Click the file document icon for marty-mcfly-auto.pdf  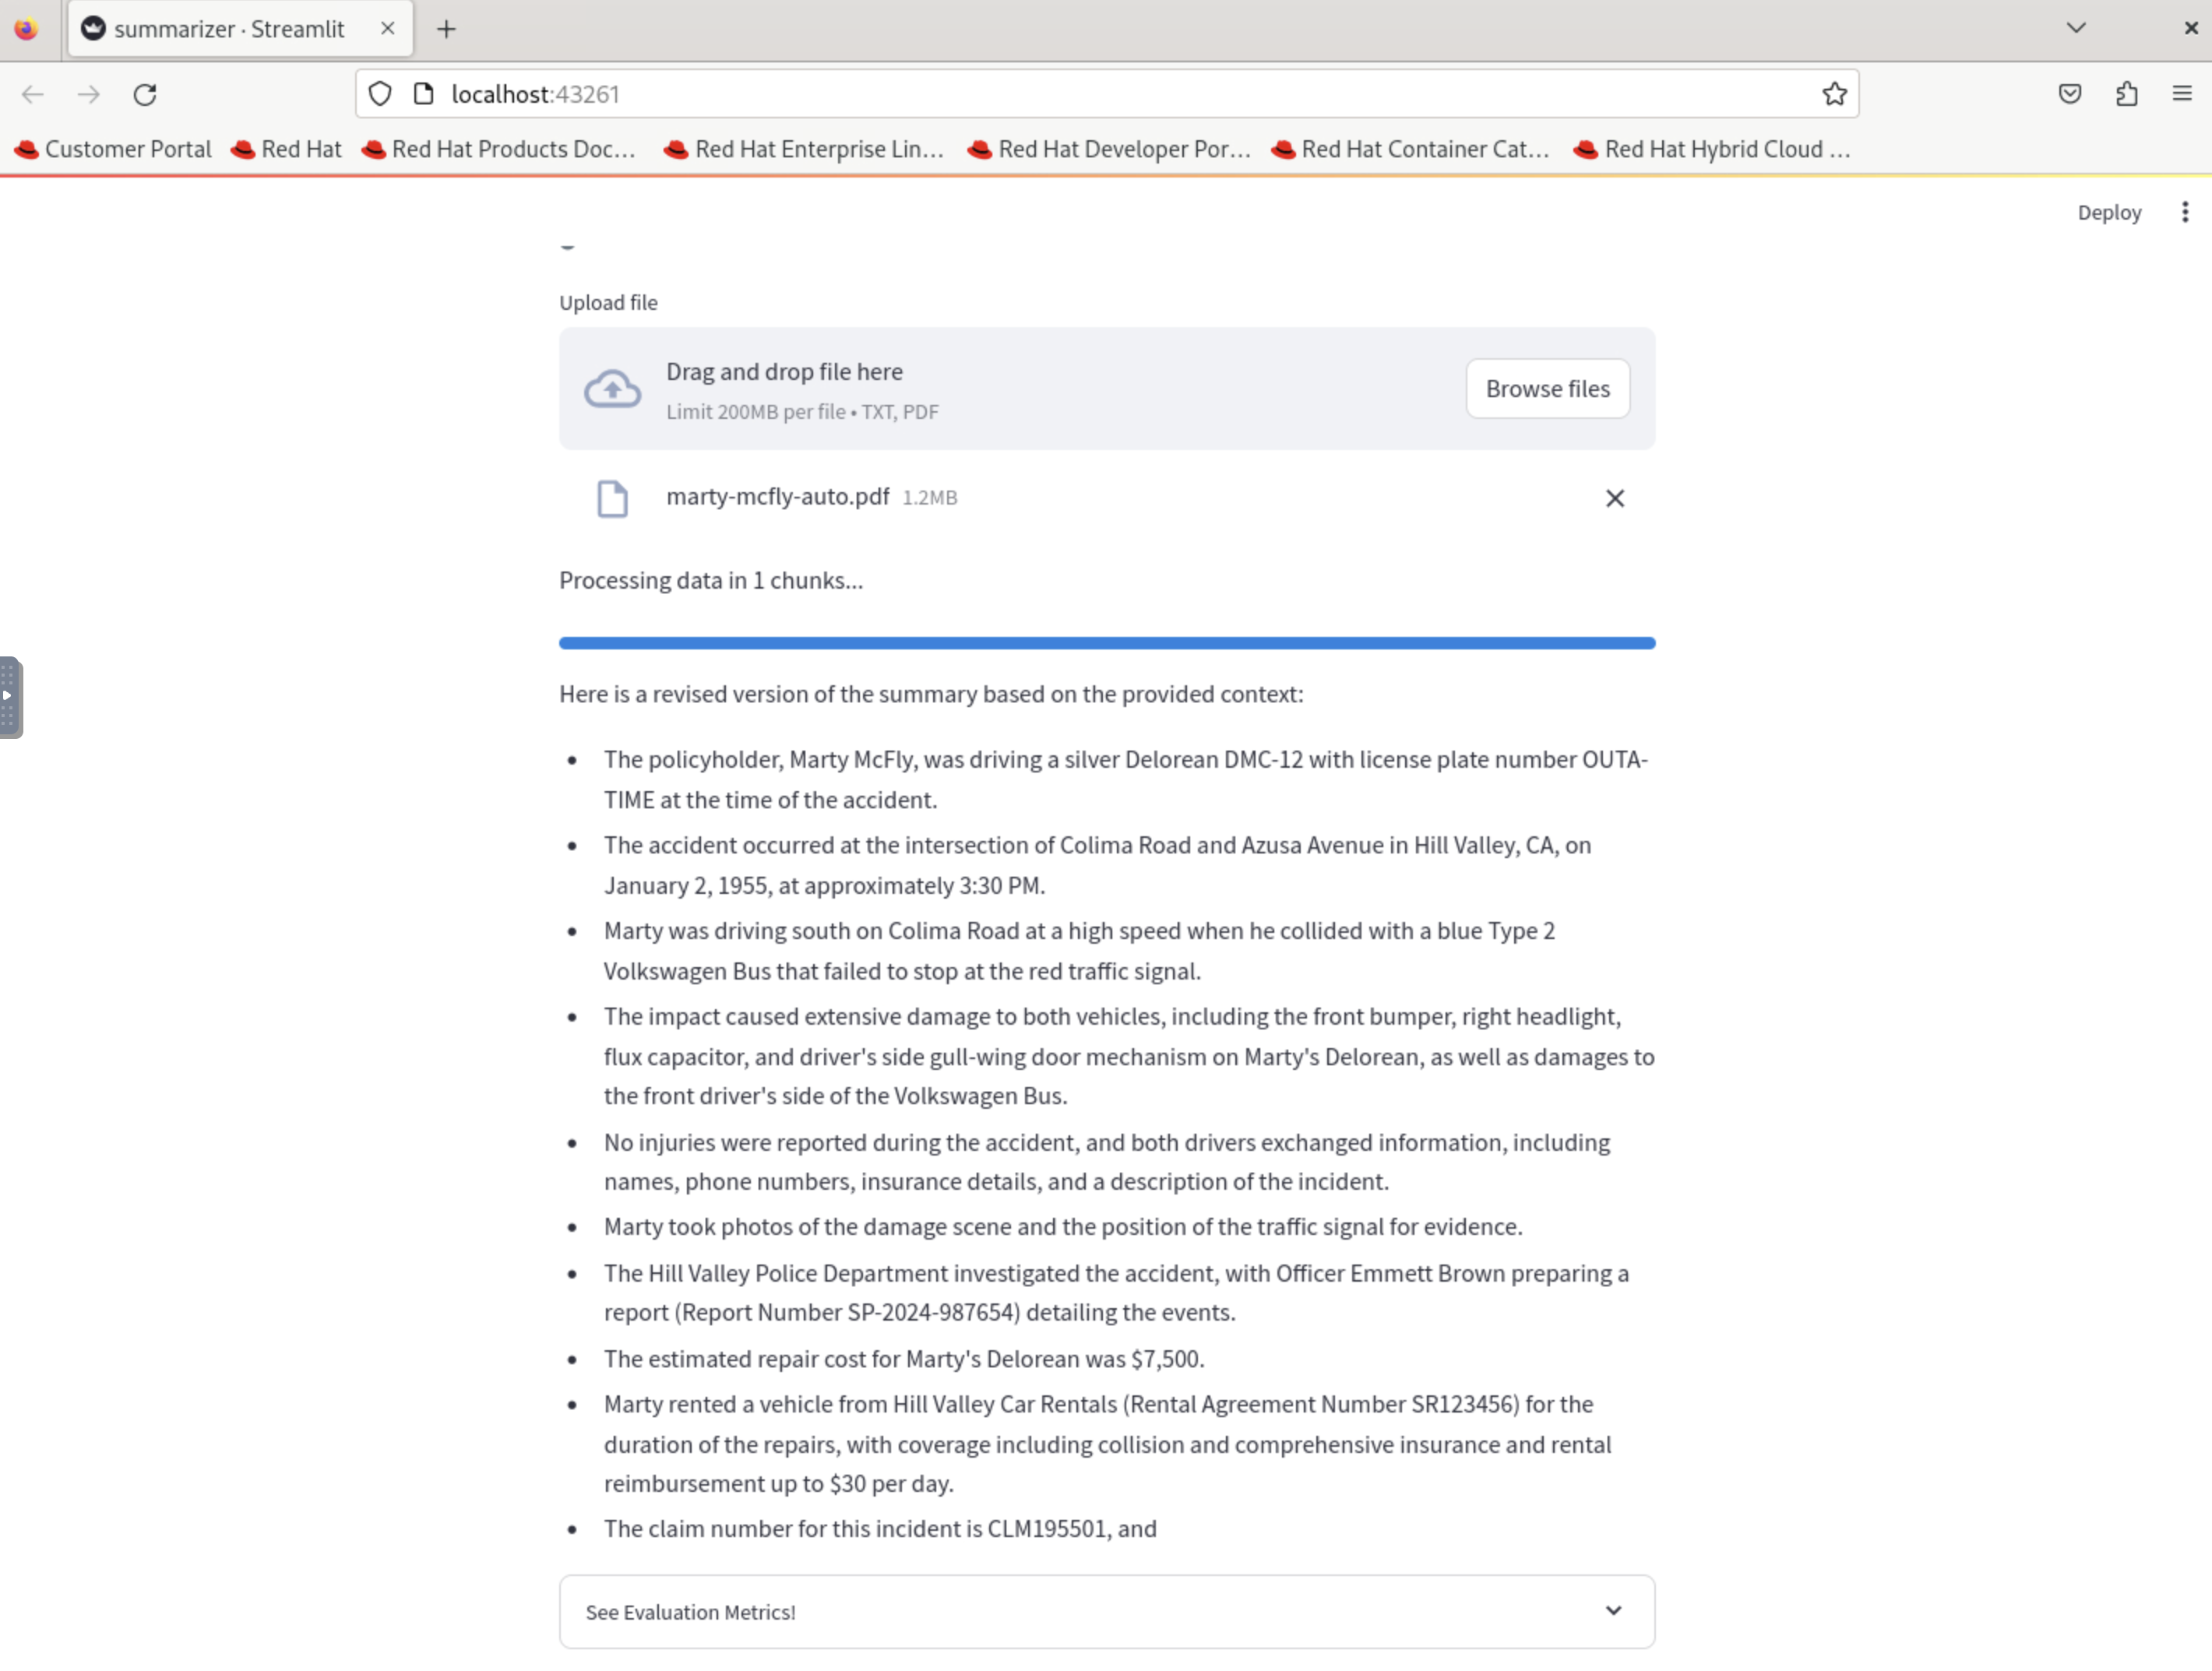pyautogui.click(x=613, y=497)
